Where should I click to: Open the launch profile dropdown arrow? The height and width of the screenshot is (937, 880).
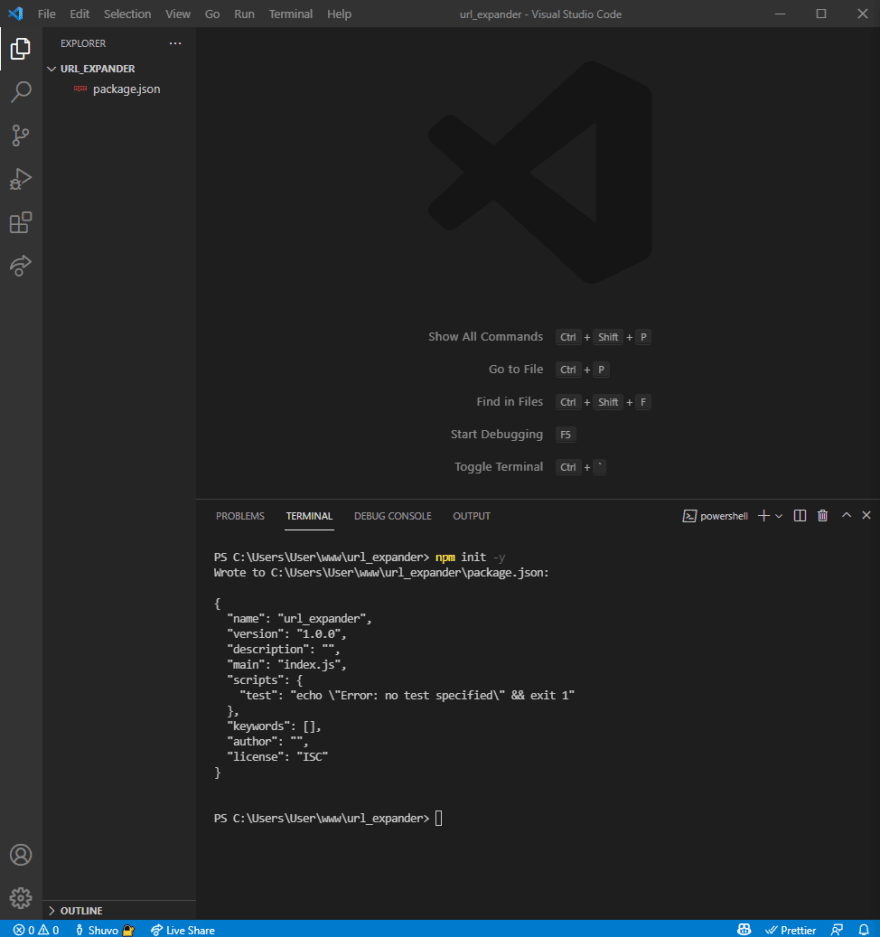click(778, 516)
